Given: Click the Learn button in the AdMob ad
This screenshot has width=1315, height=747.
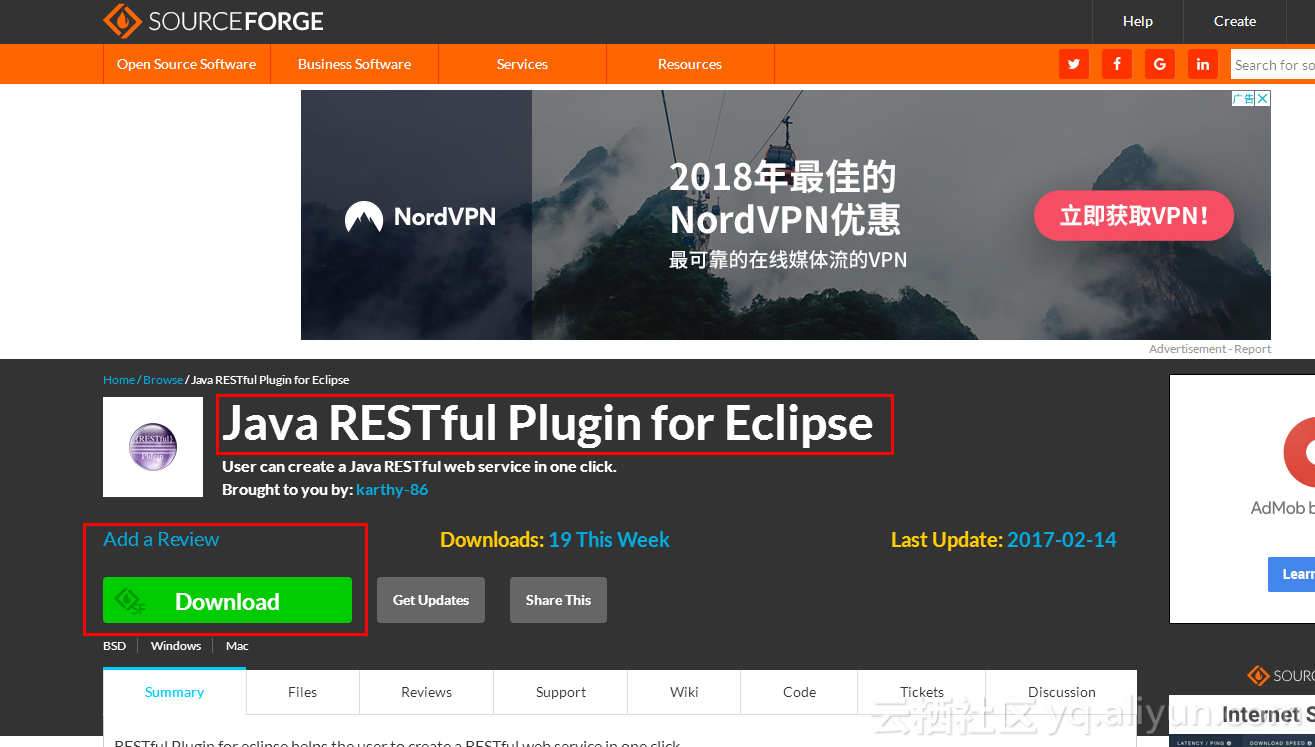Looking at the screenshot, I should [1292, 574].
